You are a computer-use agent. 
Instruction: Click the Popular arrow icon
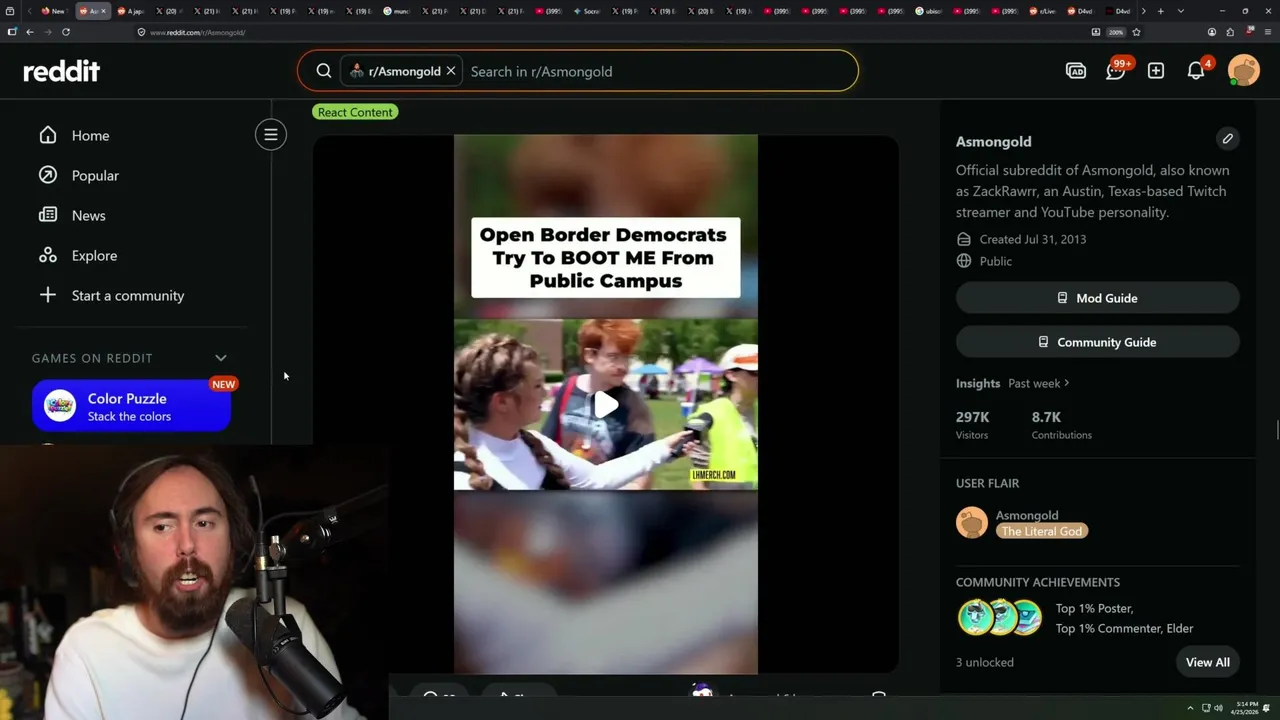tap(48, 175)
